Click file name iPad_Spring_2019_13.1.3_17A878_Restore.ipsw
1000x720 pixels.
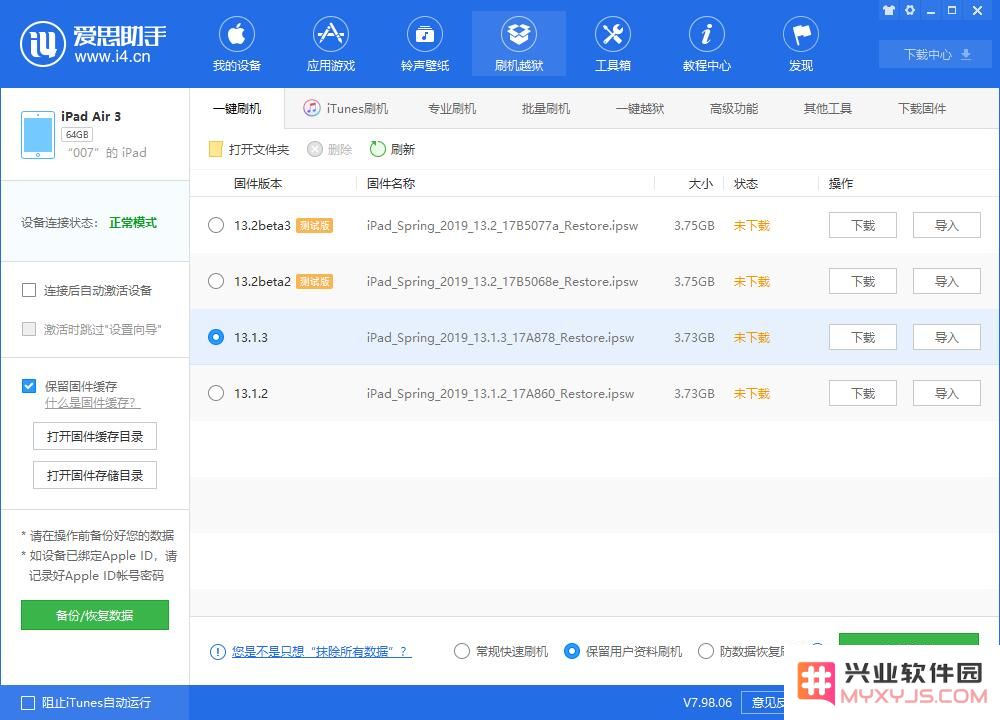(500, 337)
